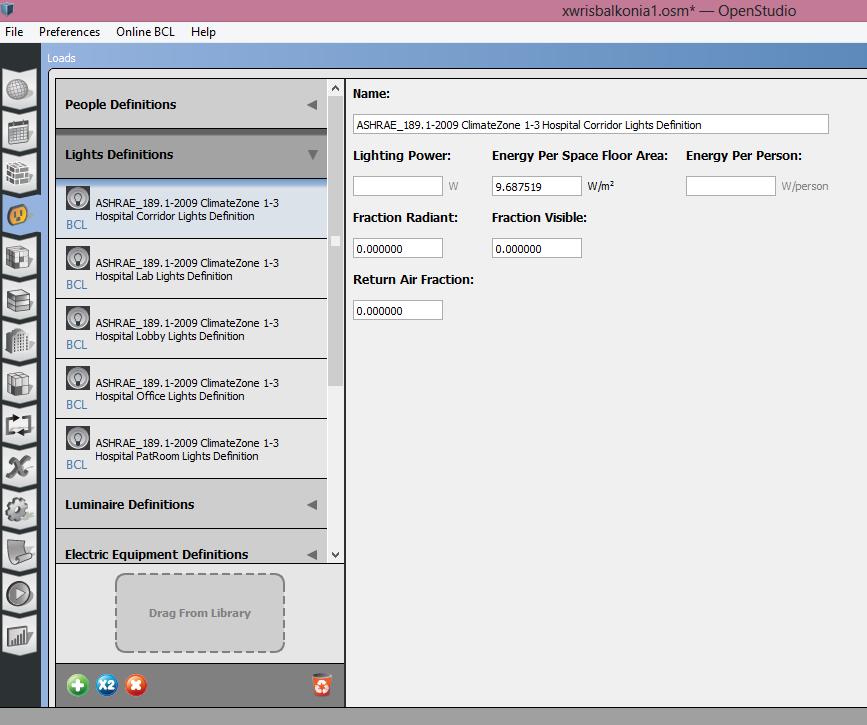This screenshot has height=725, width=867.
Task: Click the Fraction Radiant input field
Action: [x=398, y=248]
